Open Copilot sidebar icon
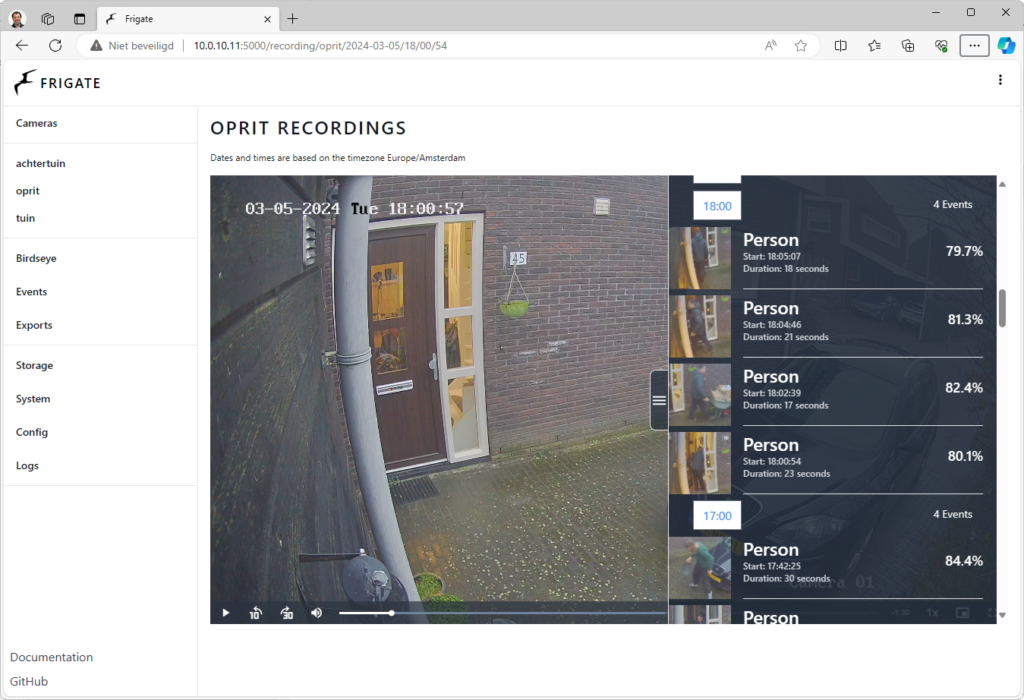Image resolution: width=1024 pixels, height=700 pixels. point(1006,45)
